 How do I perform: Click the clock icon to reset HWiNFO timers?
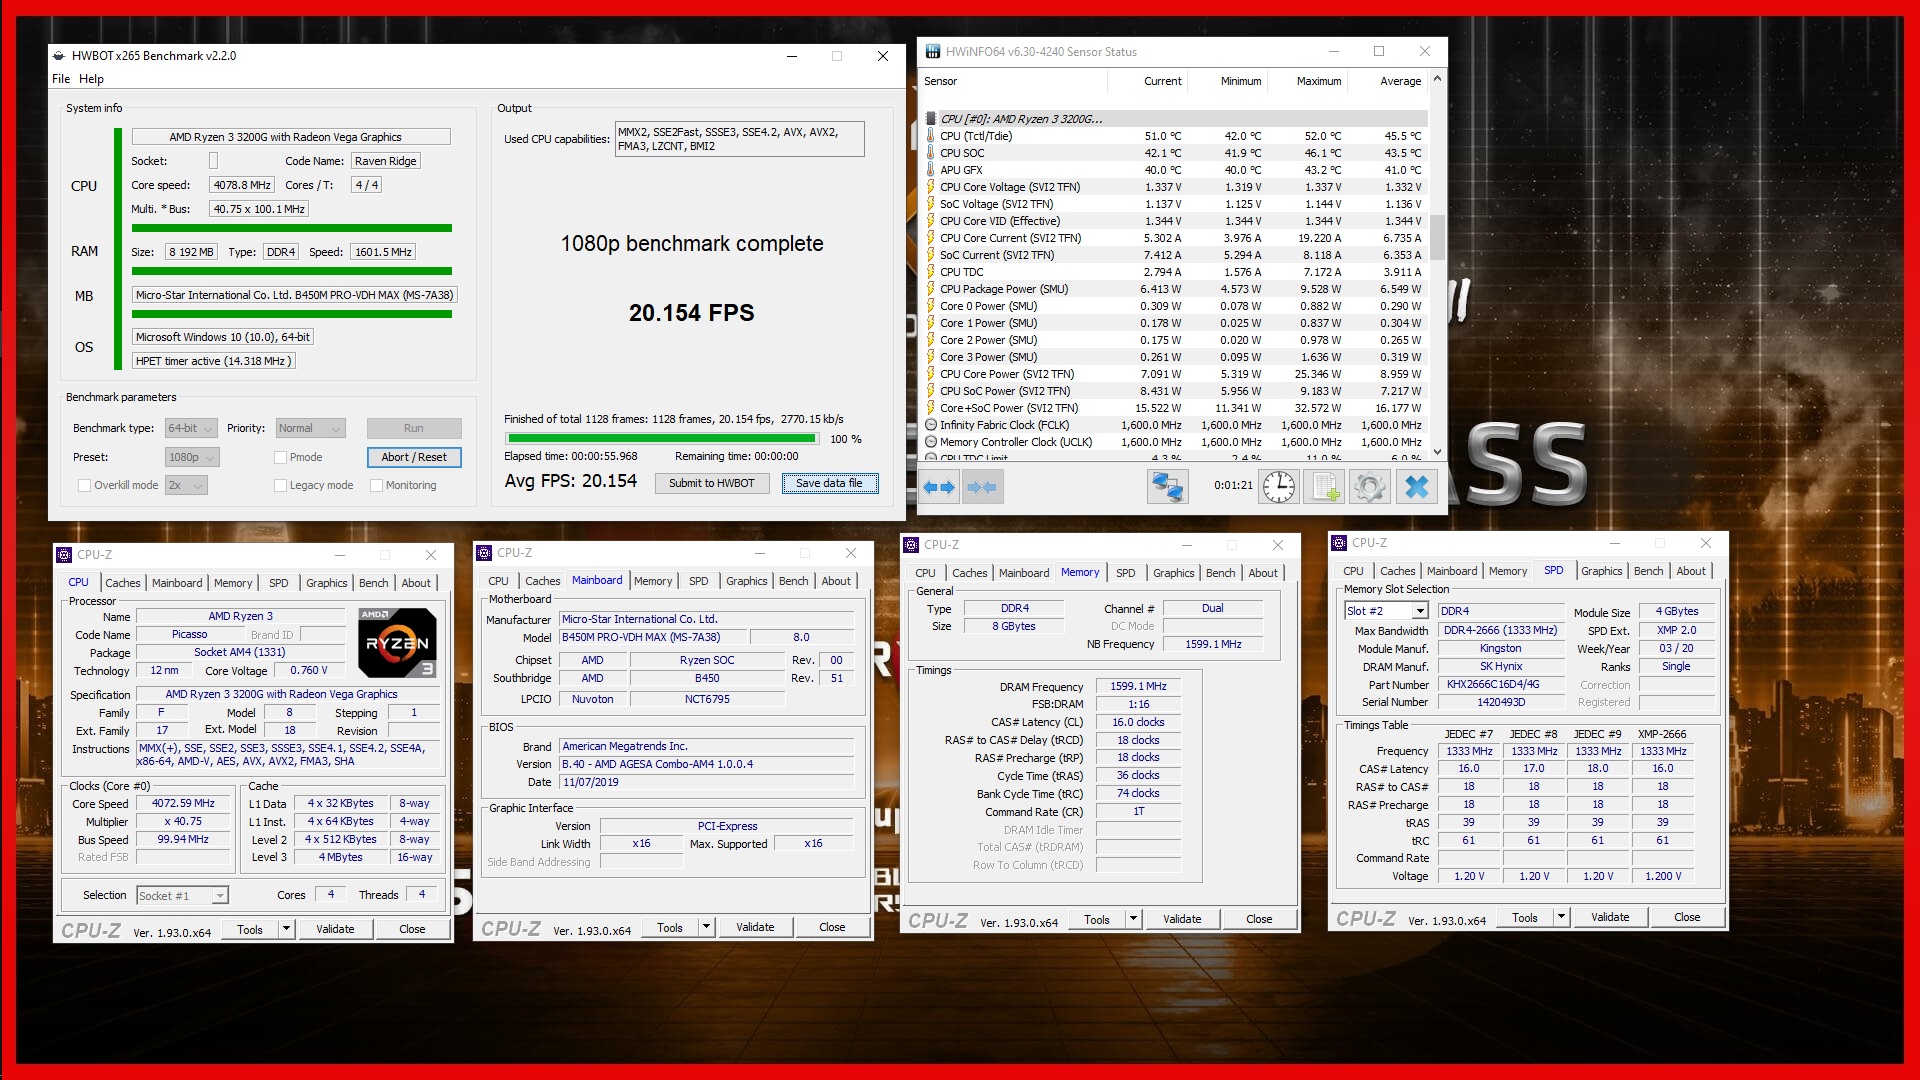click(1279, 487)
